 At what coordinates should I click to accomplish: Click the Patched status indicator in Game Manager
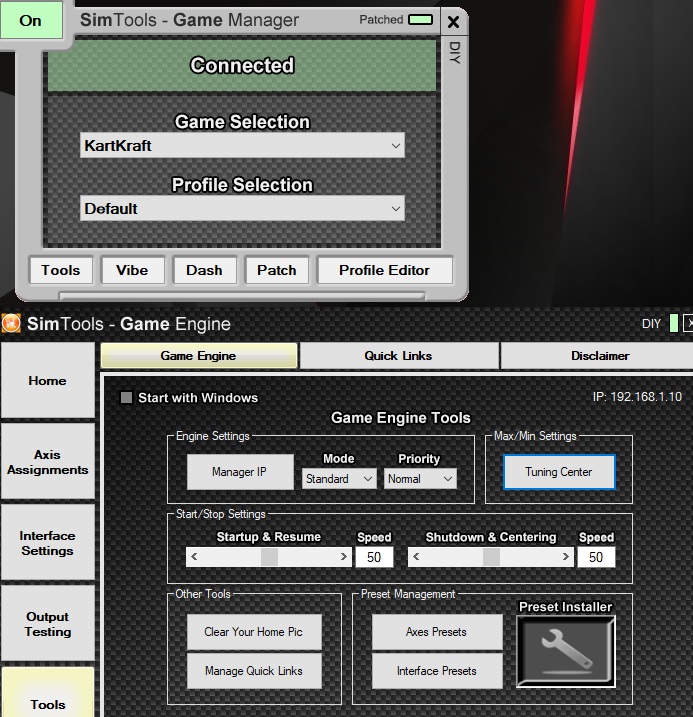point(420,20)
